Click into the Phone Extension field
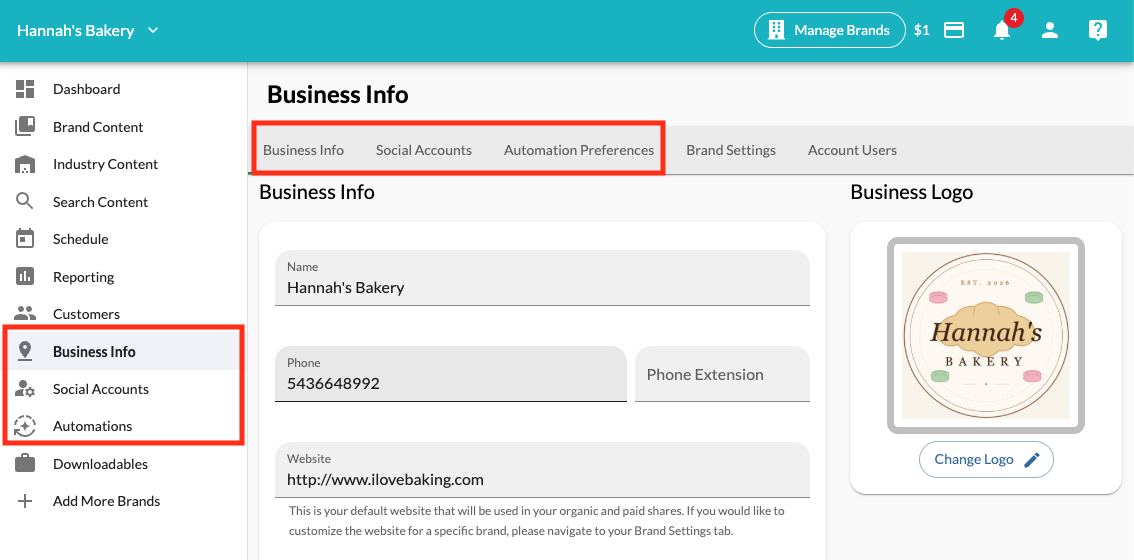The image size is (1134, 560). pyautogui.click(x=722, y=374)
